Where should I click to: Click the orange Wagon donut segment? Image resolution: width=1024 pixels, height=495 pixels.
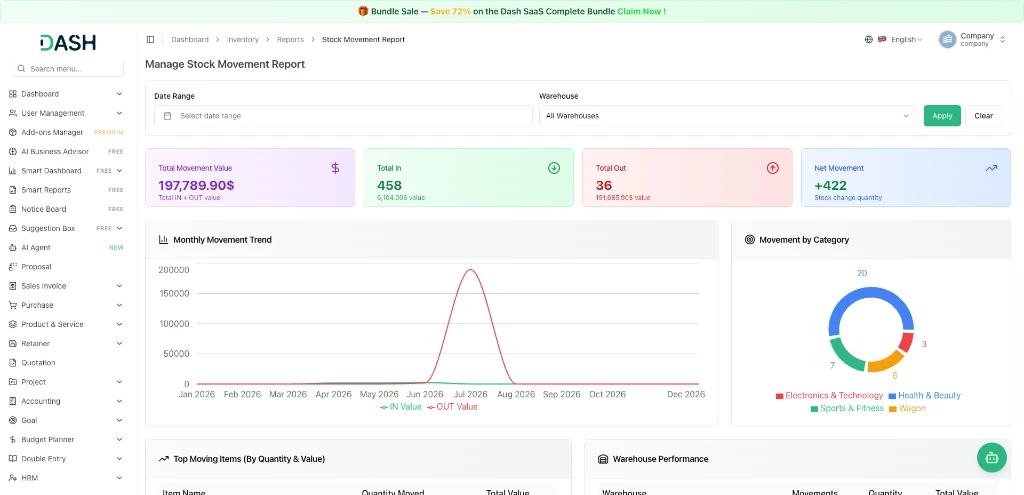(884, 362)
